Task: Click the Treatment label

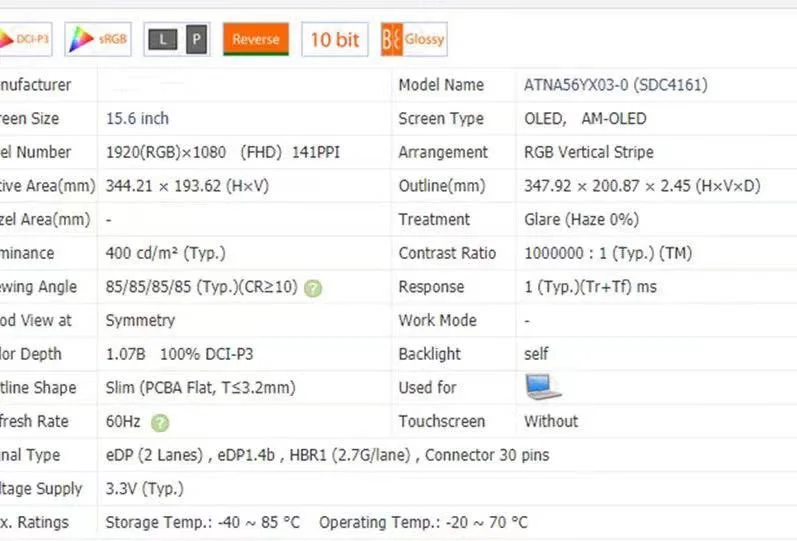Action: (434, 219)
